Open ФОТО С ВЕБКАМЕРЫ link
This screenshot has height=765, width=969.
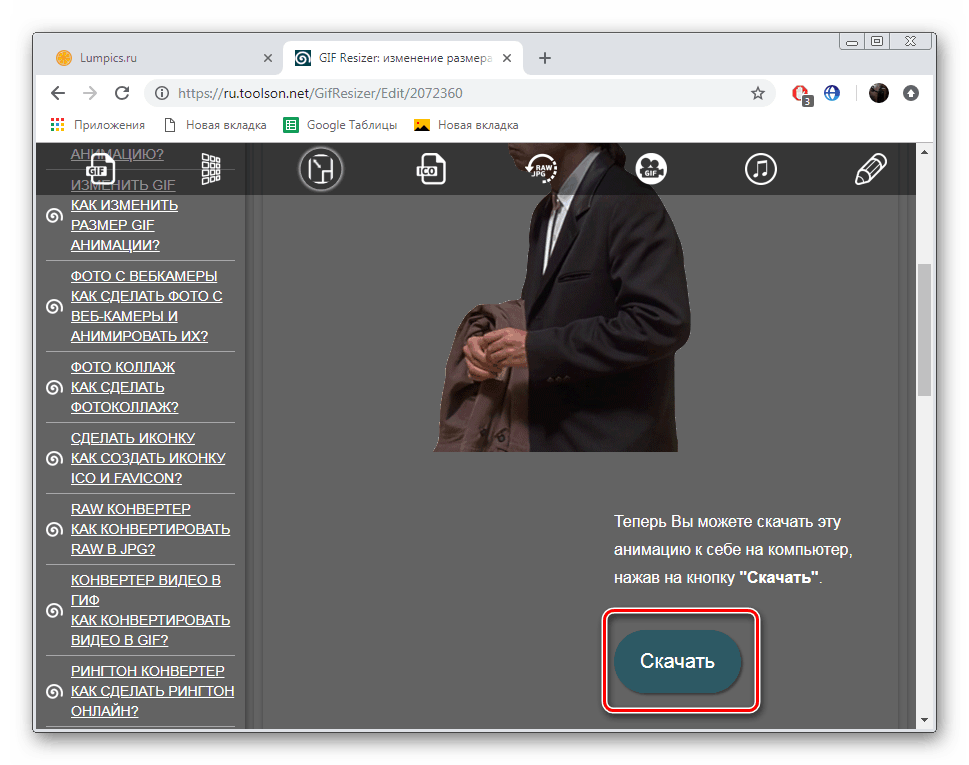pyautogui.click(x=144, y=276)
